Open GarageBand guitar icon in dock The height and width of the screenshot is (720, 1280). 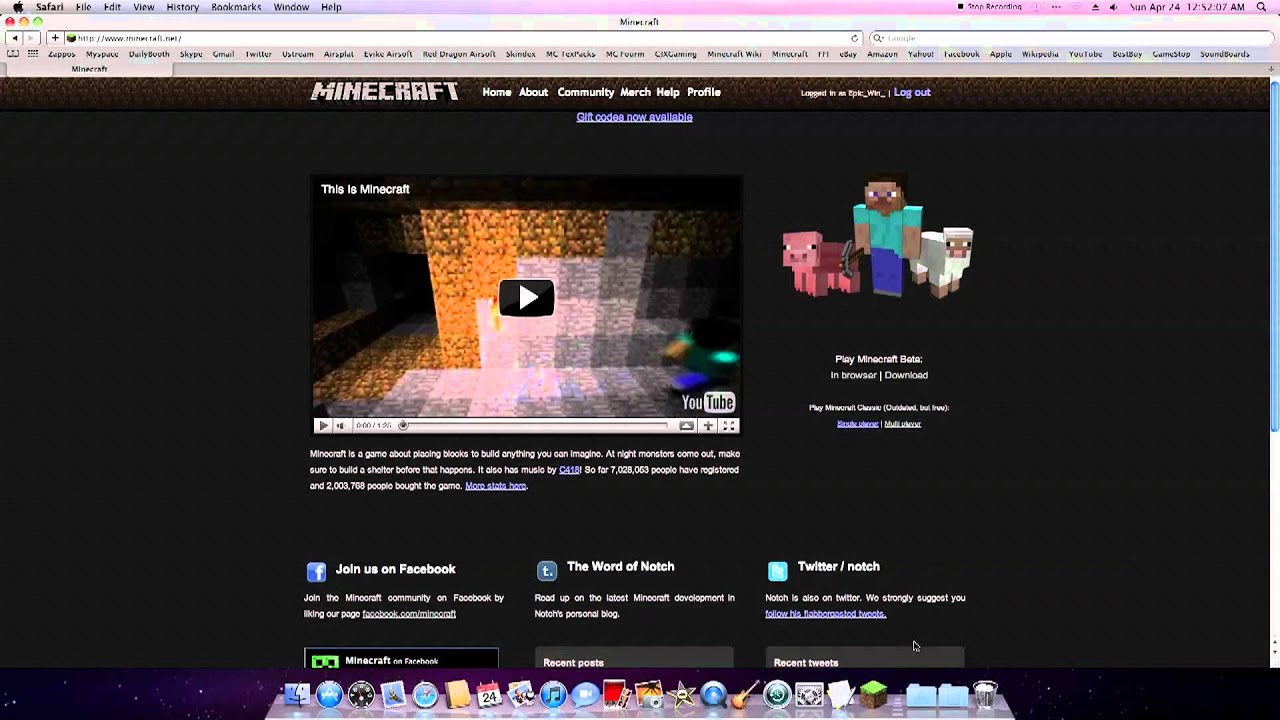click(x=745, y=694)
